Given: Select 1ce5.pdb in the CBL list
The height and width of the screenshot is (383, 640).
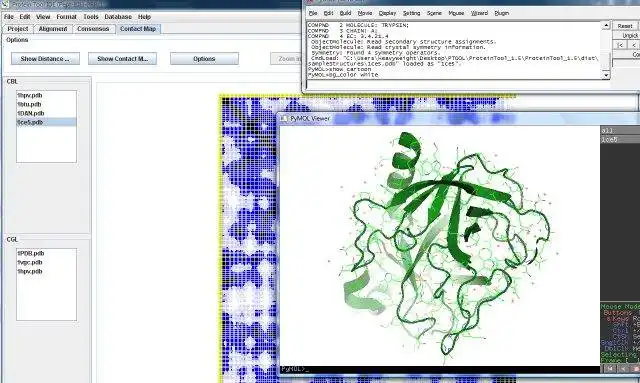Looking at the screenshot, I should tap(46, 122).
